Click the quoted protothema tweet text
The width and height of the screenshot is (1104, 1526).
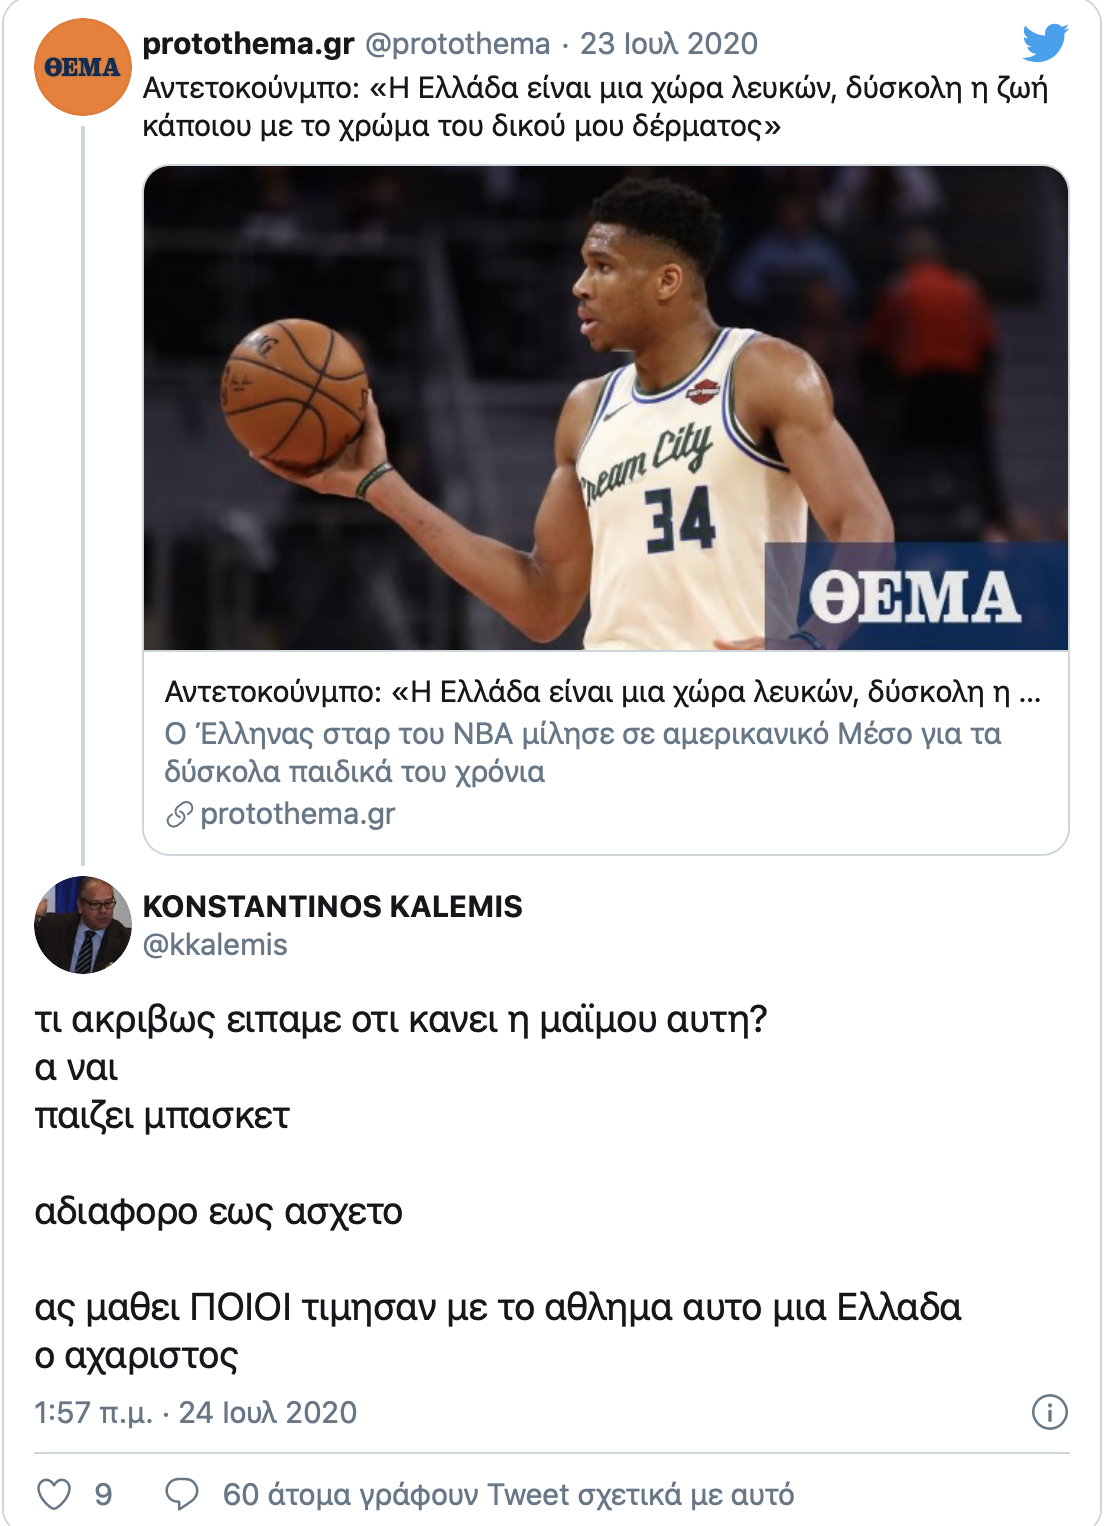(x=595, y=107)
